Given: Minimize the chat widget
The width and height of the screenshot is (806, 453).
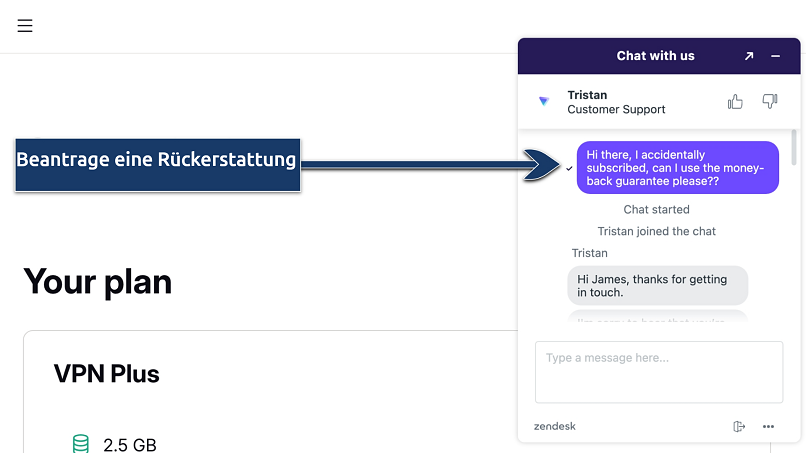Looking at the screenshot, I should pyautogui.click(x=776, y=56).
